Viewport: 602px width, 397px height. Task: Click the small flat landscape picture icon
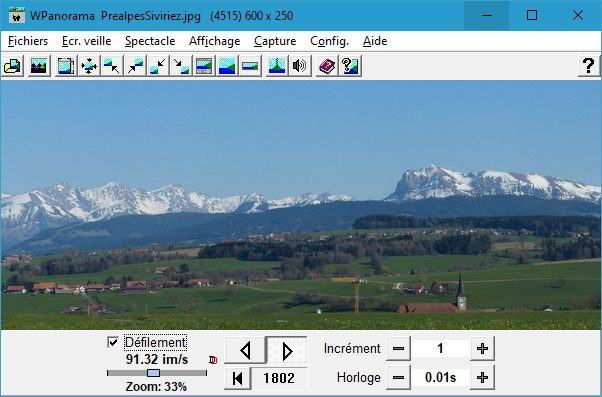point(250,66)
